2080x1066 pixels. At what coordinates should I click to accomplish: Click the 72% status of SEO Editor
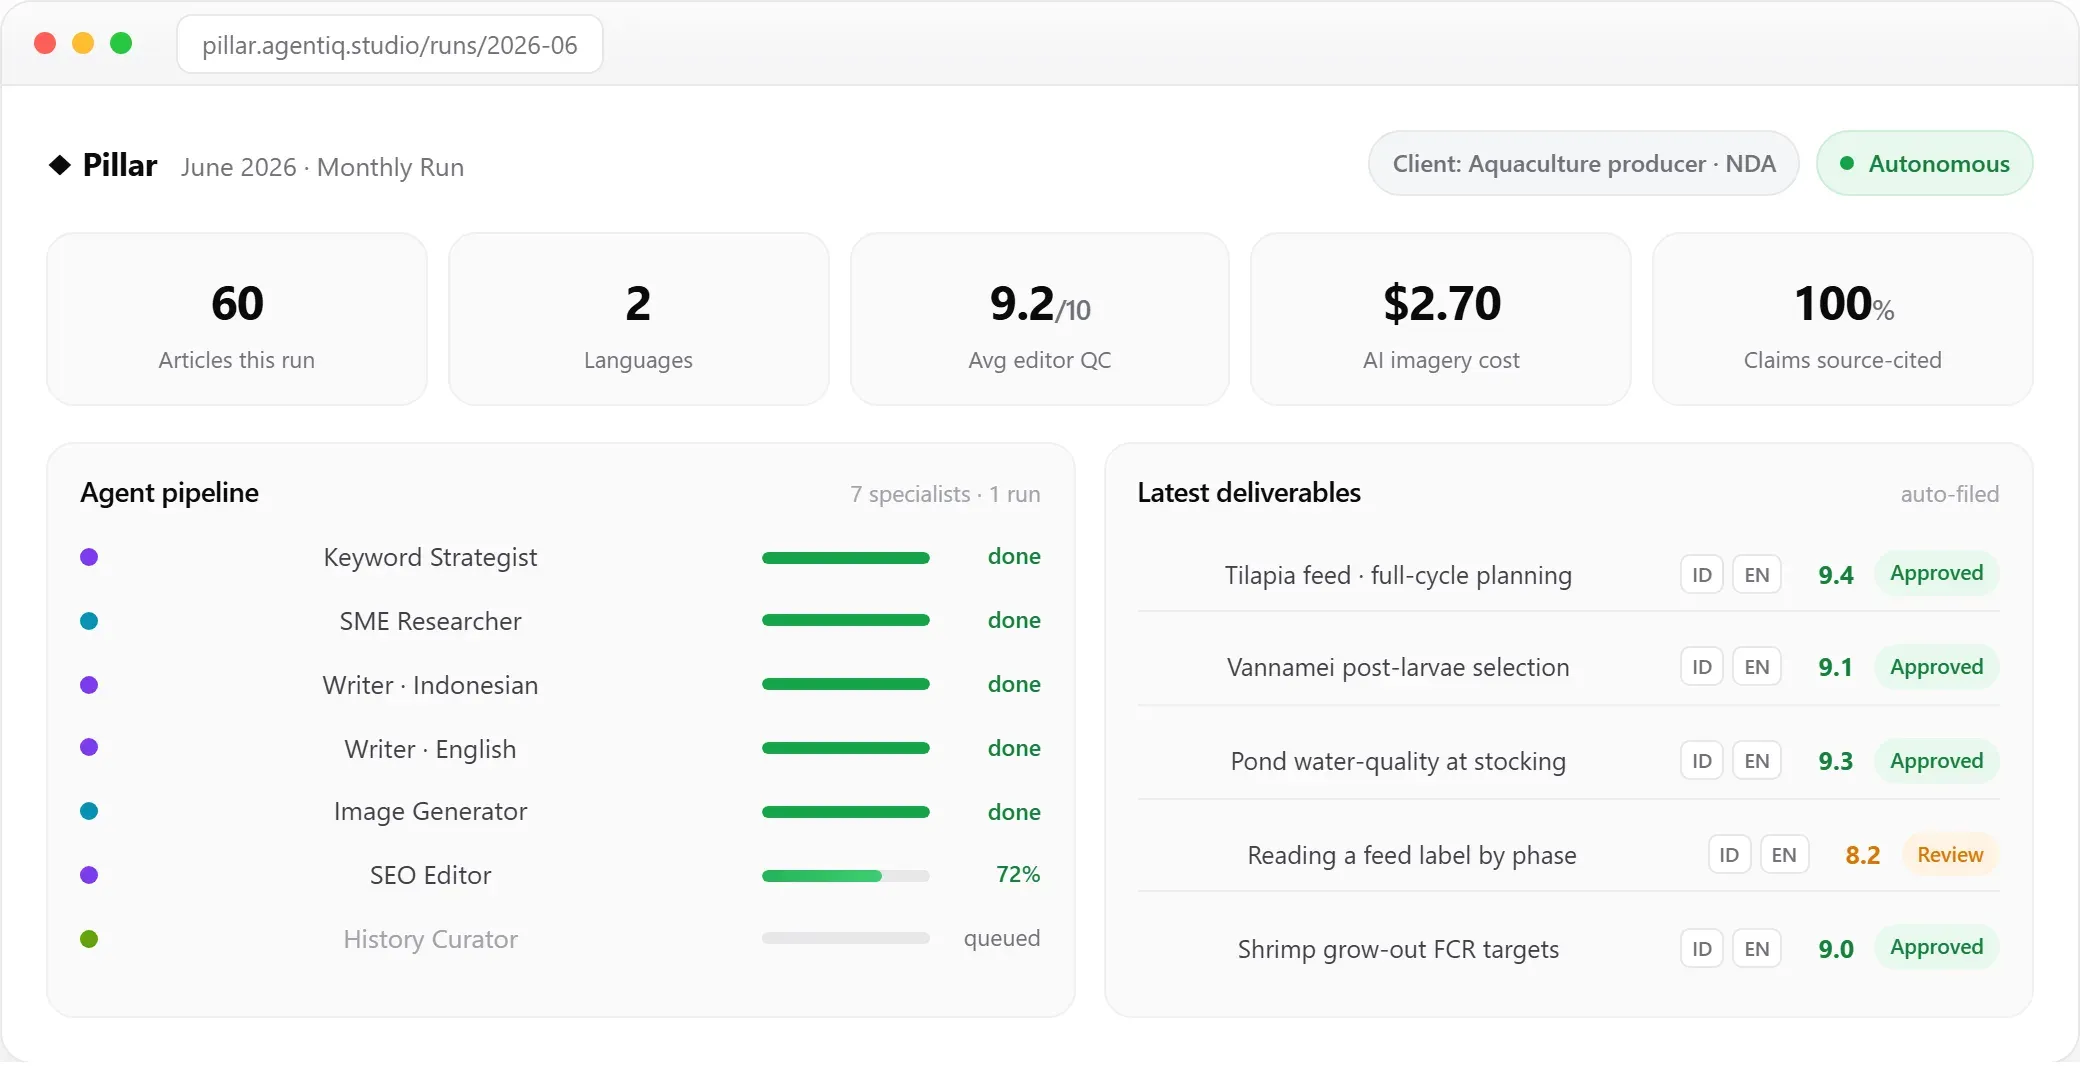click(x=1018, y=874)
